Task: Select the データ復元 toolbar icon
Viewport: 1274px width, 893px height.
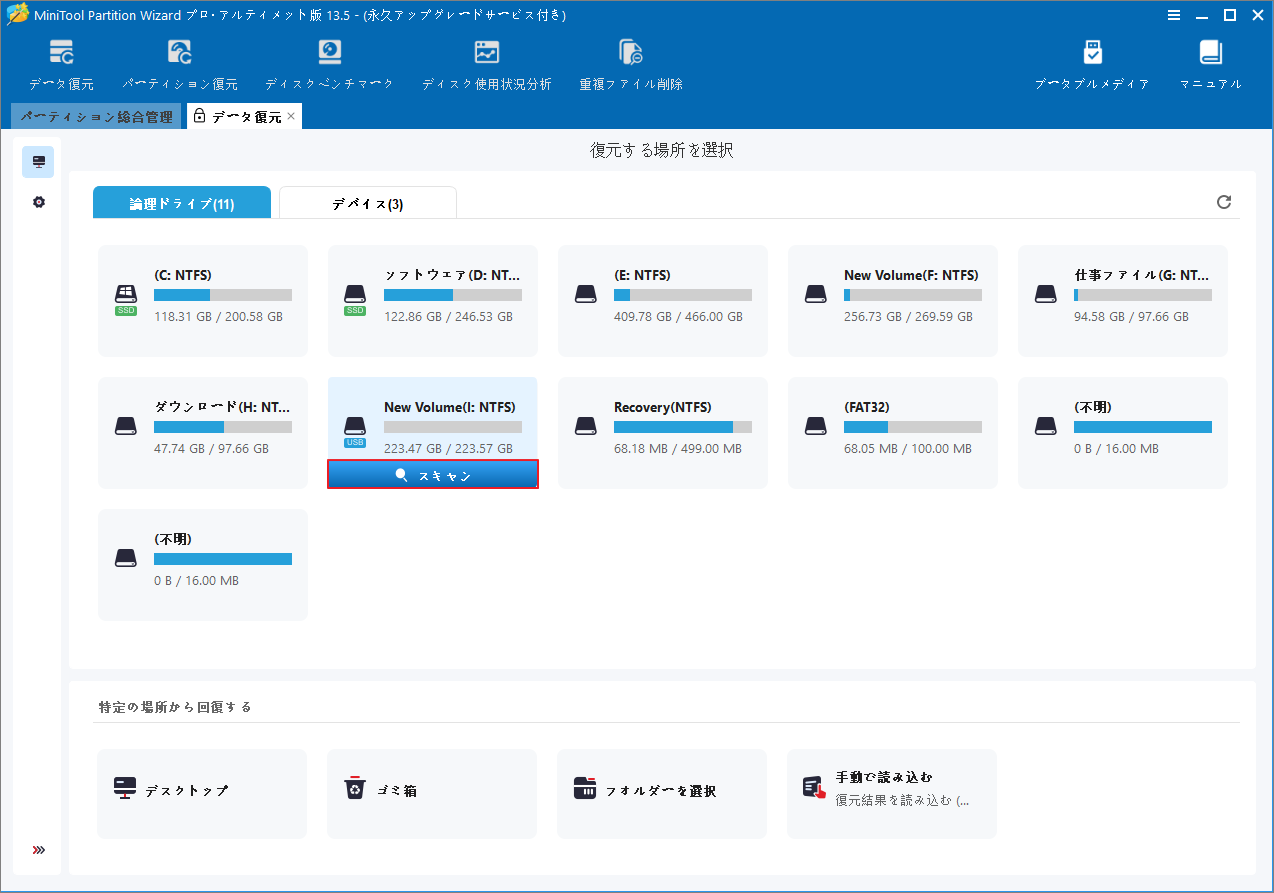Action: tap(61, 63)
